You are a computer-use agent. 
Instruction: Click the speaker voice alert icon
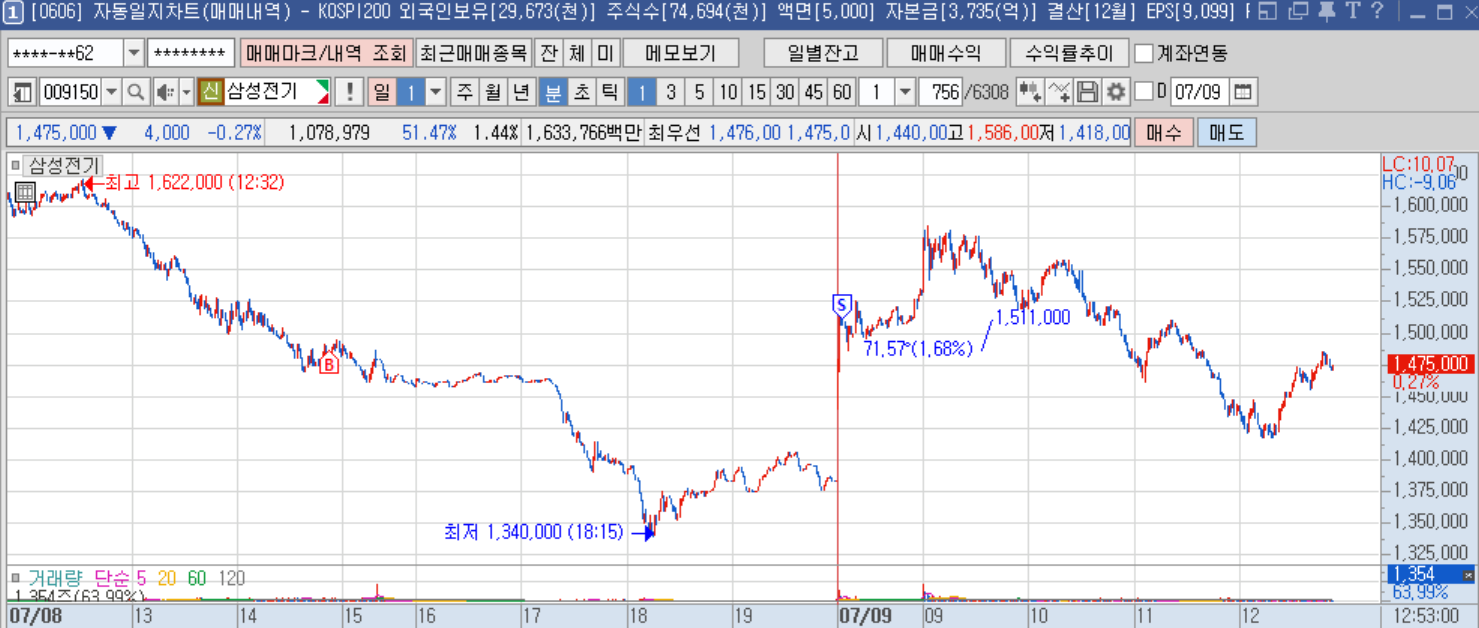(x=164, y=93)
